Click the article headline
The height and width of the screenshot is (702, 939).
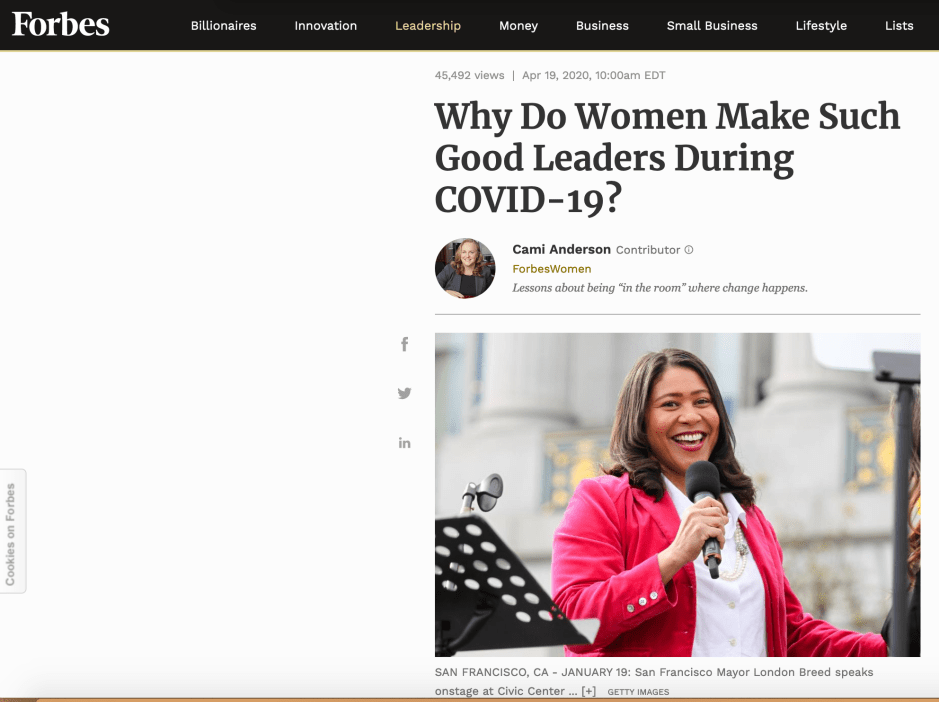point(667,158)
